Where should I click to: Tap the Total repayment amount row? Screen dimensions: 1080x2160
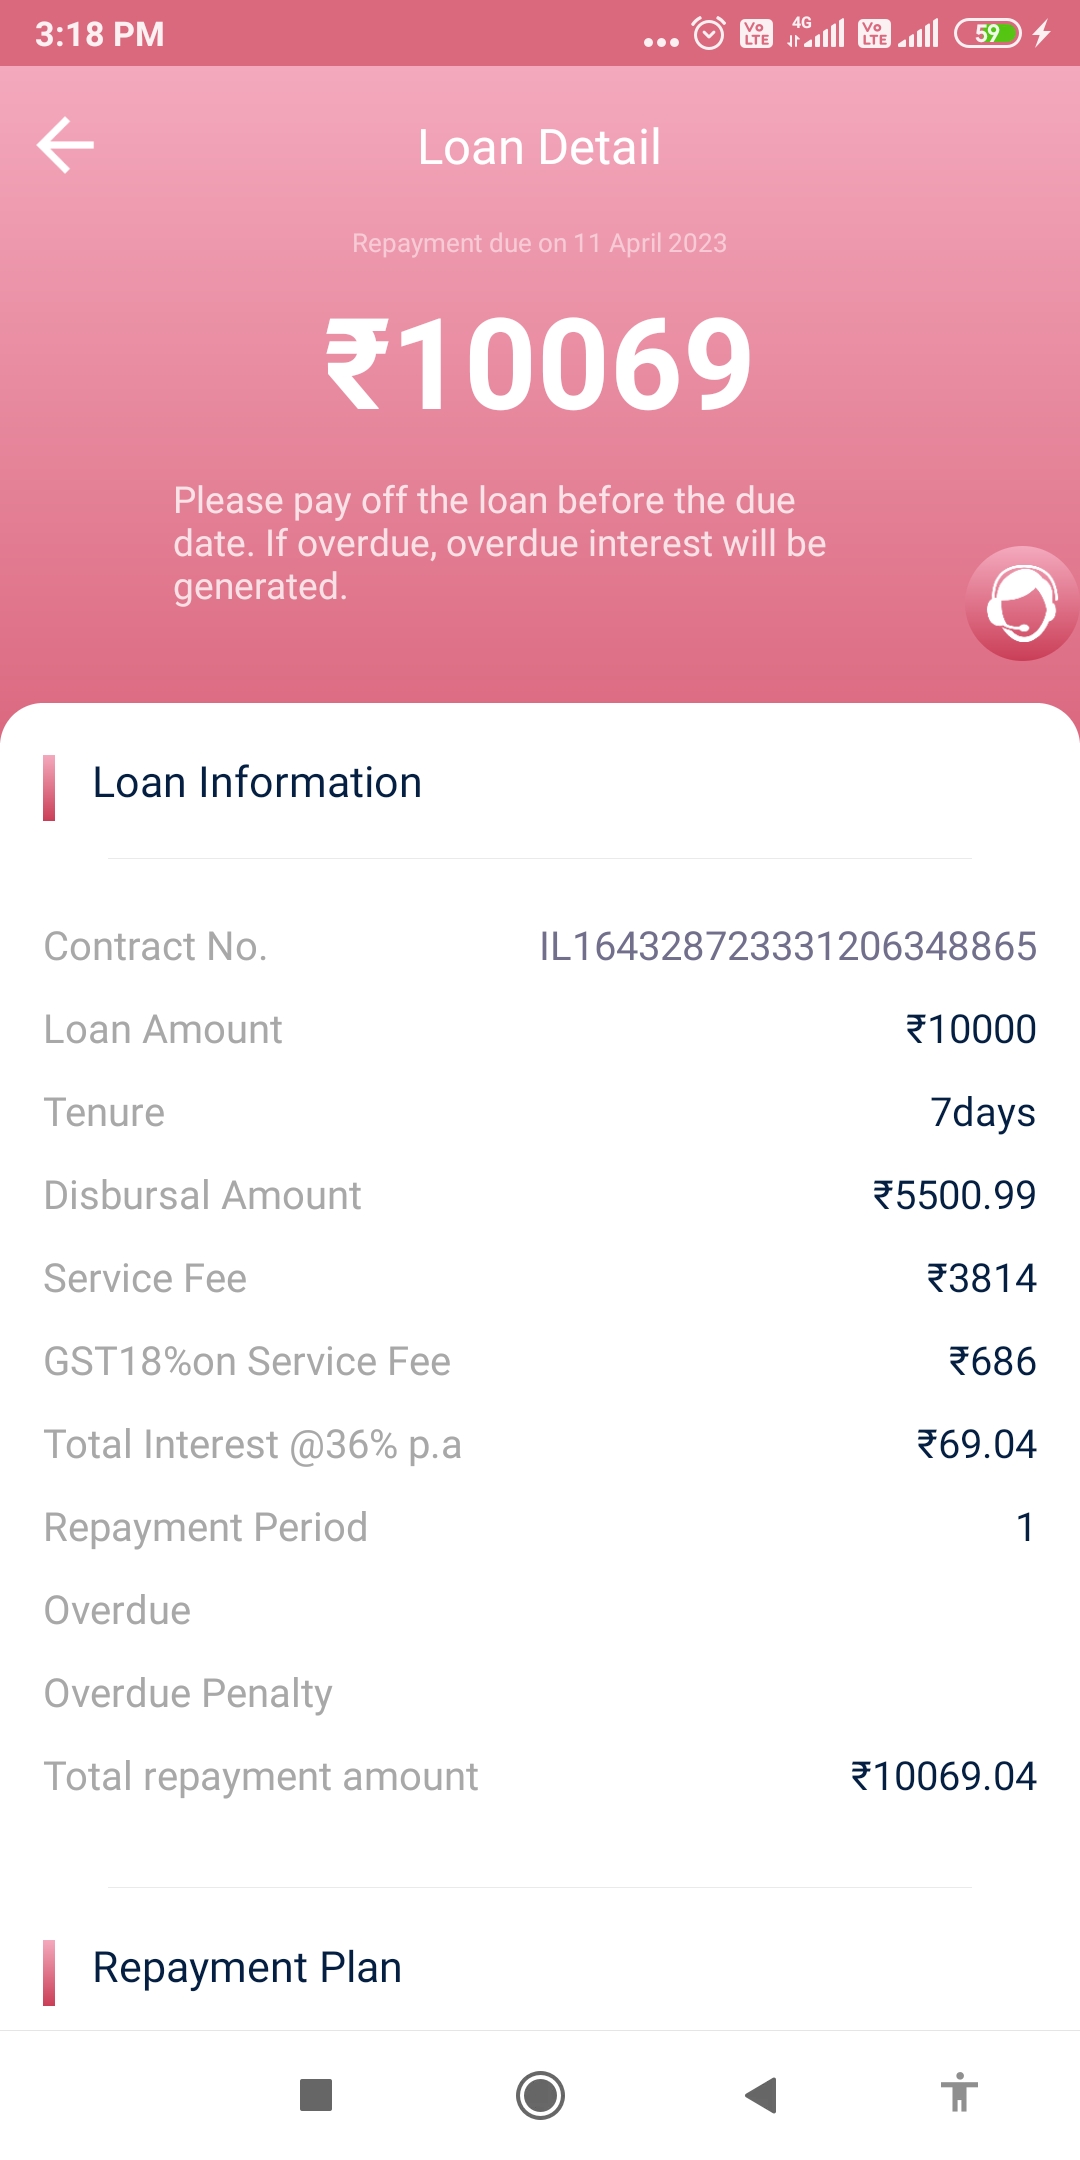[540, 1777]
